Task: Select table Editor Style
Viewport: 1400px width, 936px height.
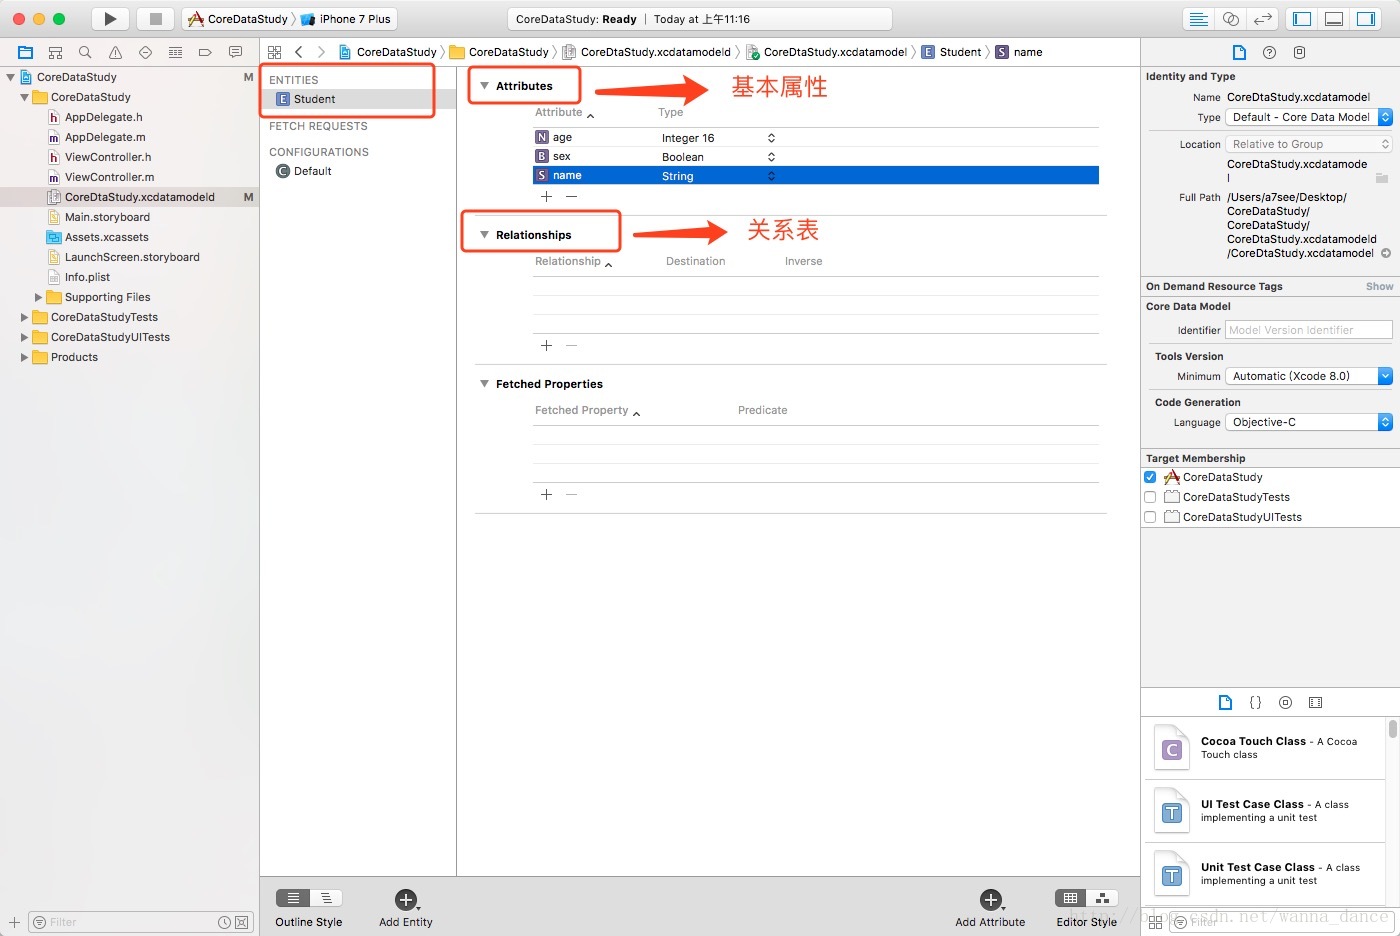Action: [1070, 898]
